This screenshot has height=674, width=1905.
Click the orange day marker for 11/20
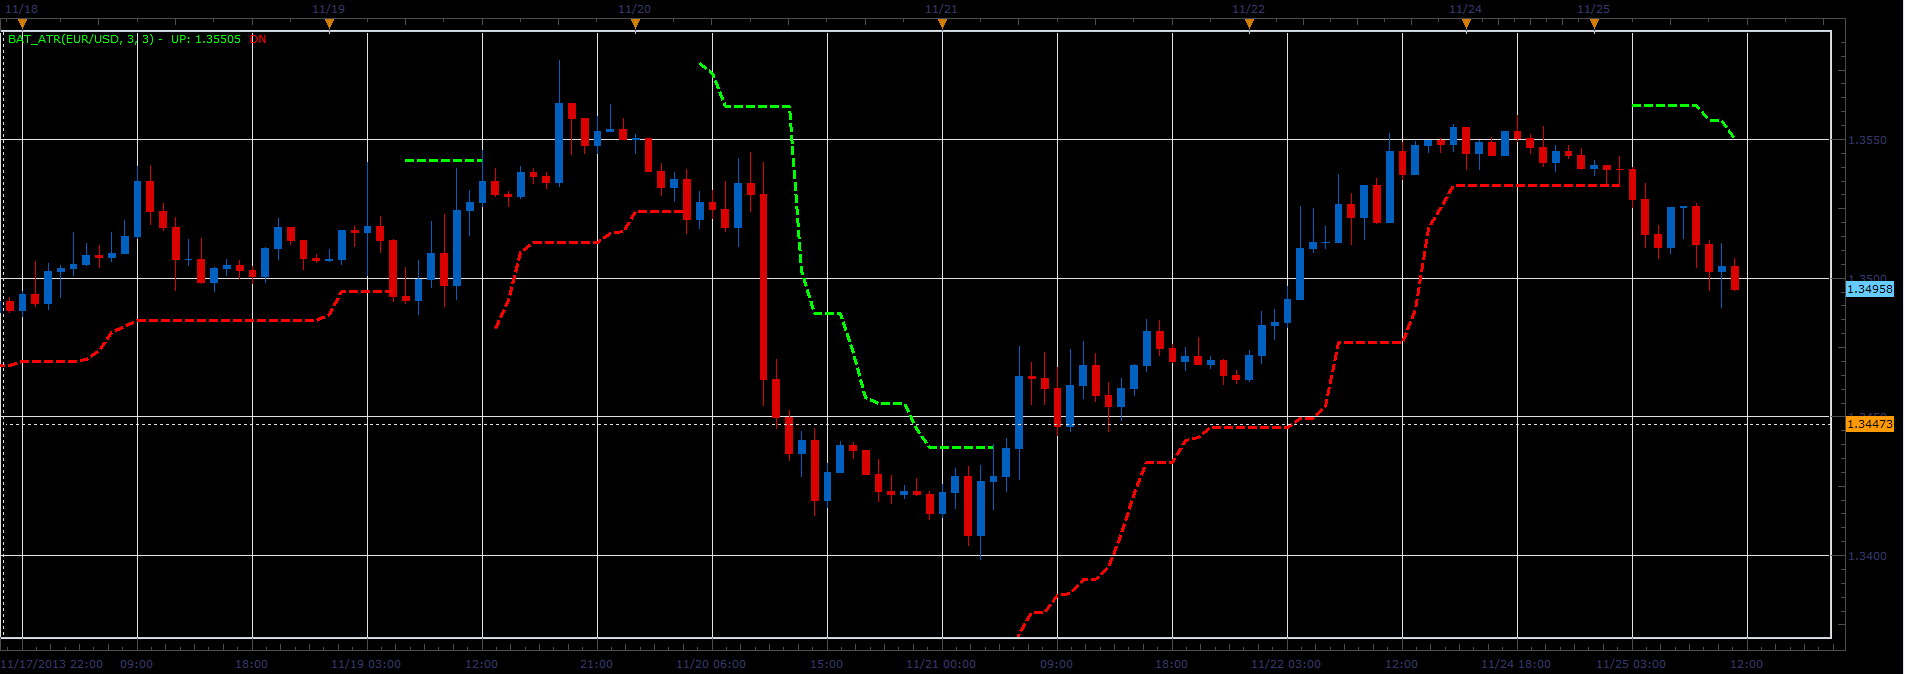(x=635, y=24)
